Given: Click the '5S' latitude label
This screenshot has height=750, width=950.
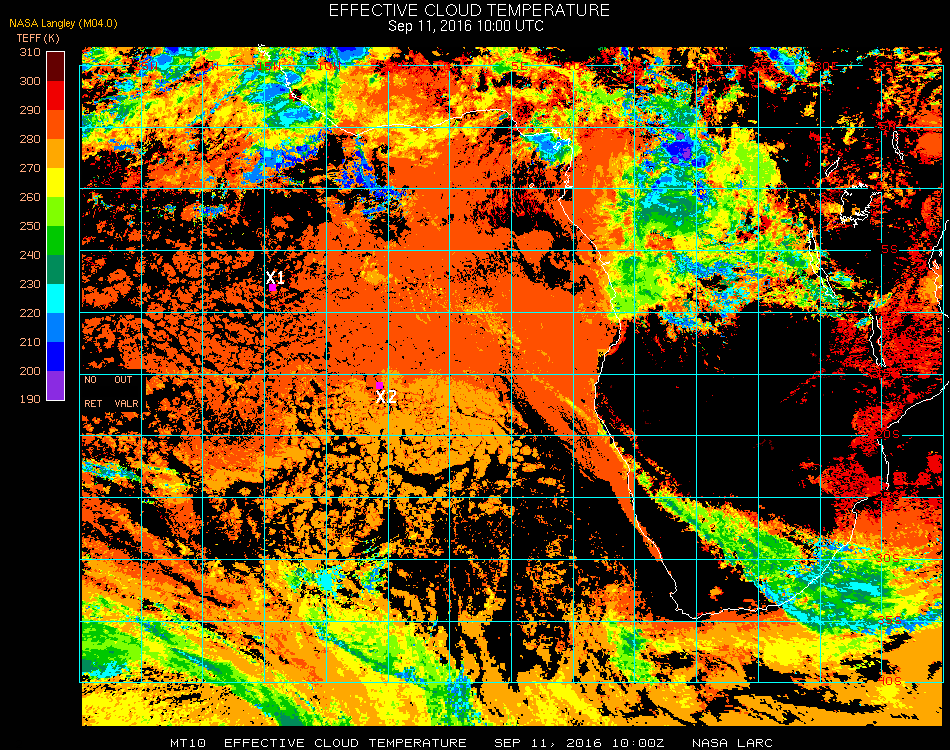Looking at the screenshot, I should (x=890, y=250).
